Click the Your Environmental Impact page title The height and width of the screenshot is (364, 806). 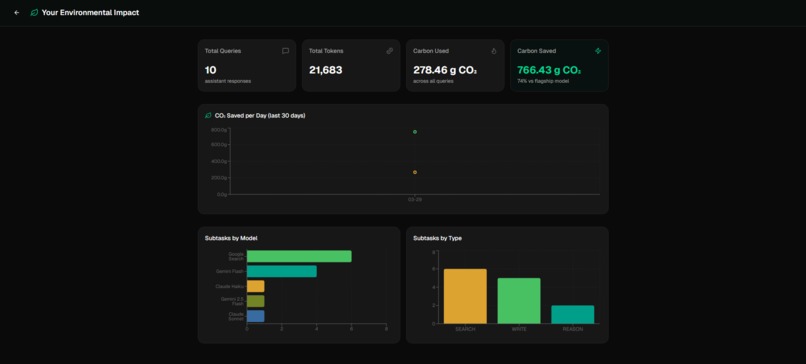tap(90, 12)
